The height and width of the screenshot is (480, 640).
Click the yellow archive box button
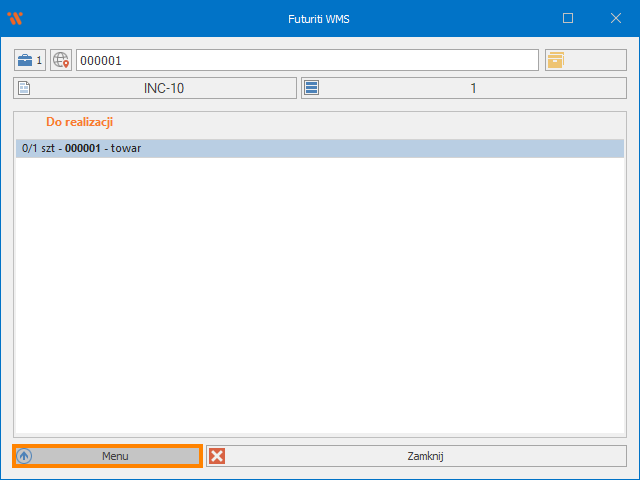click(x=556, y=60)
